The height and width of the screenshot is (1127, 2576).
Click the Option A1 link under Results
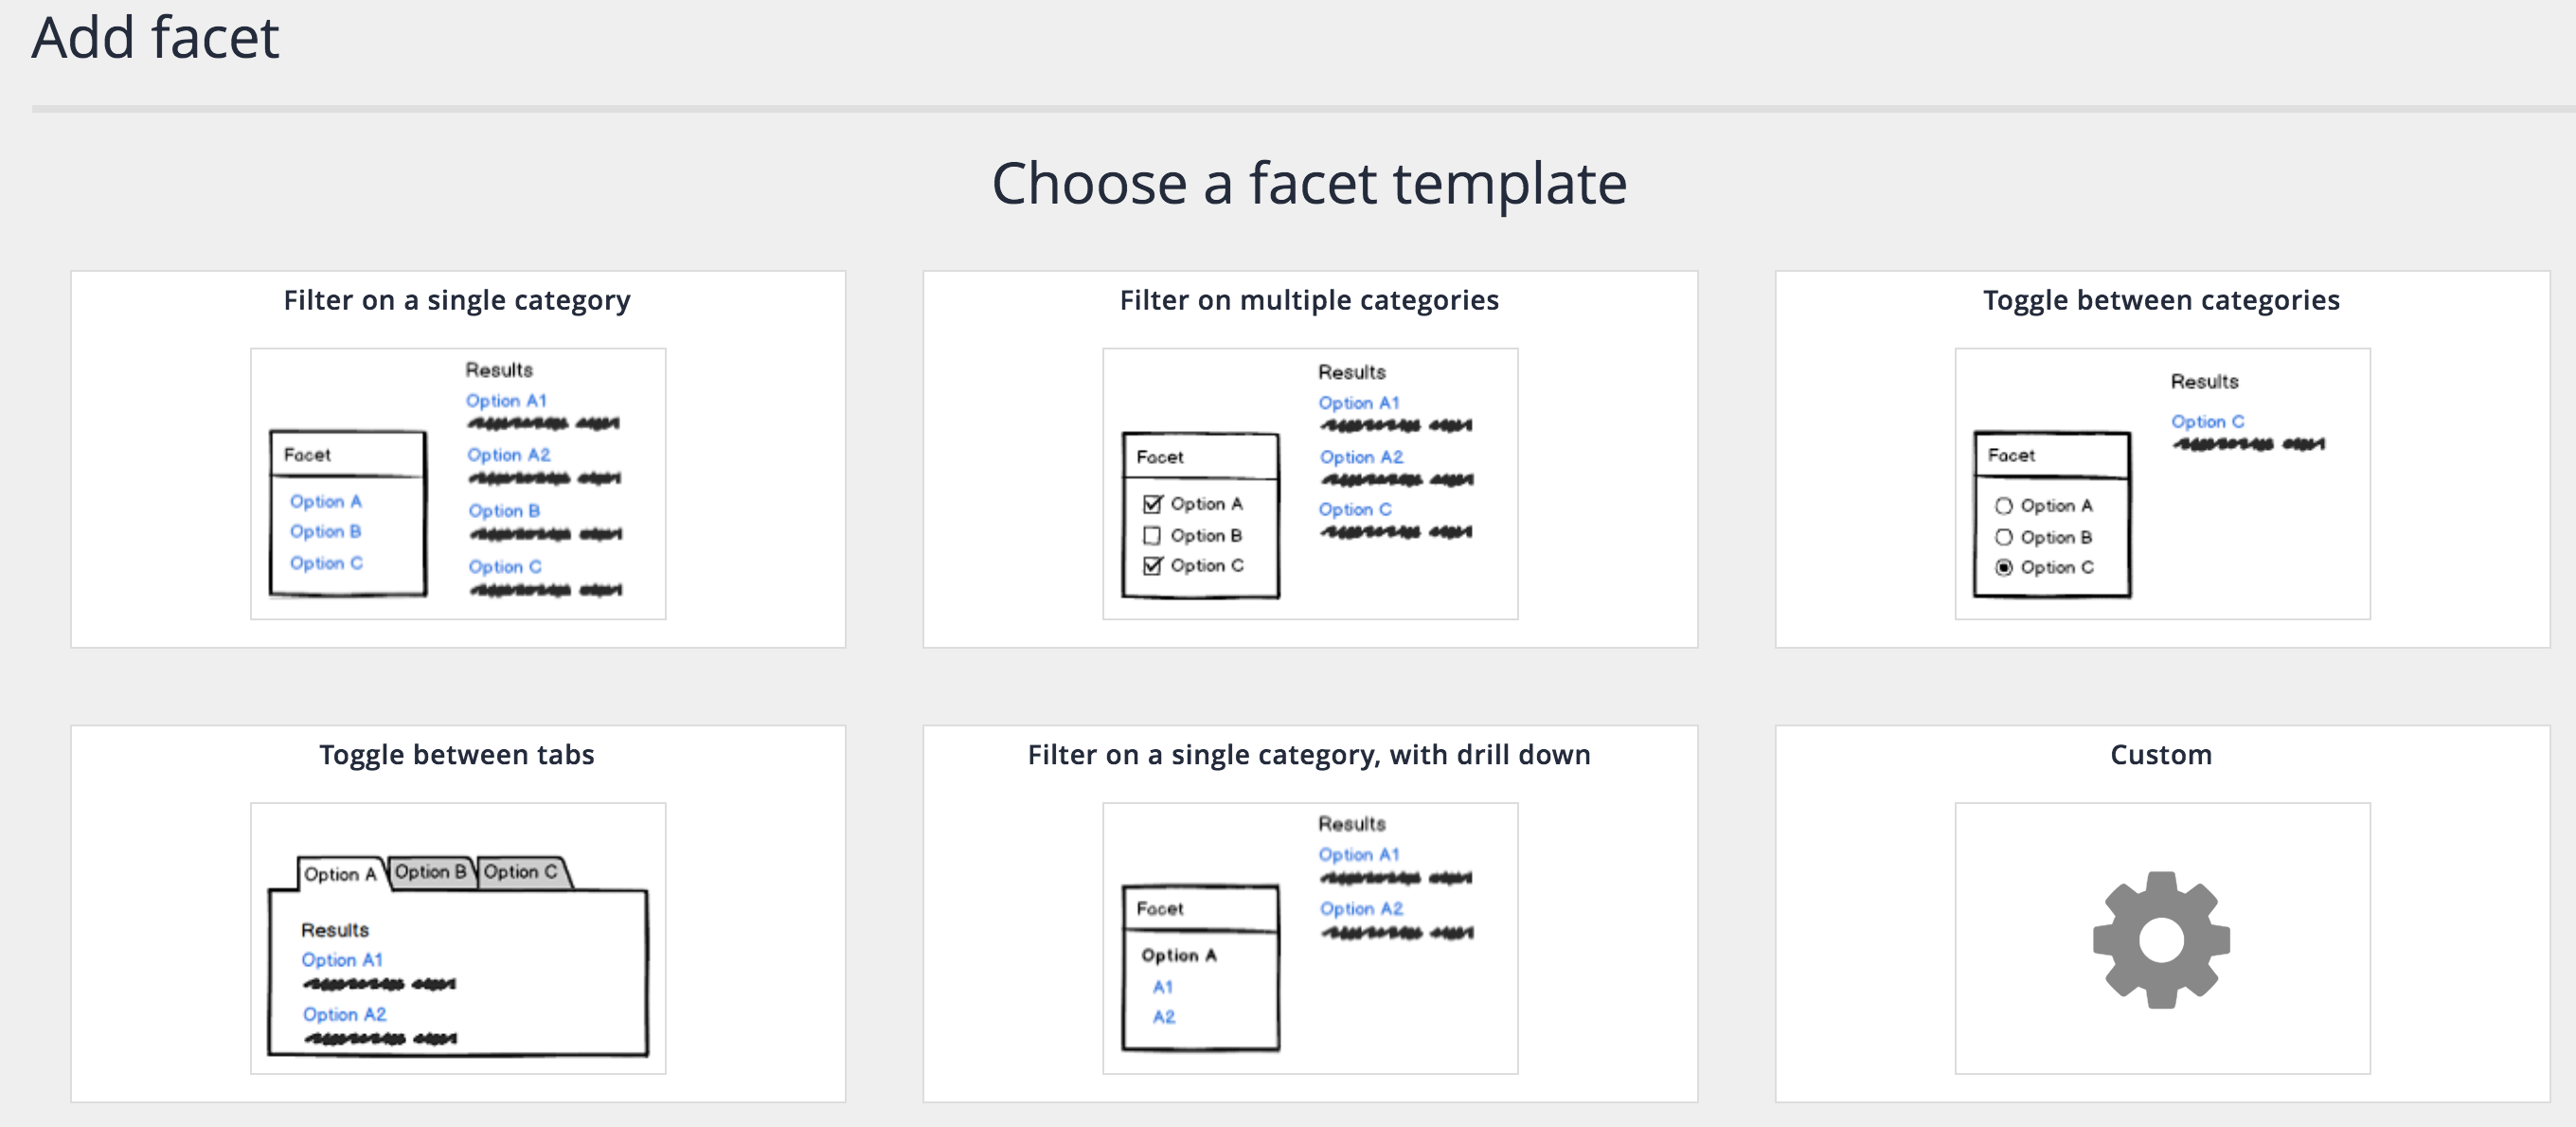506,399
